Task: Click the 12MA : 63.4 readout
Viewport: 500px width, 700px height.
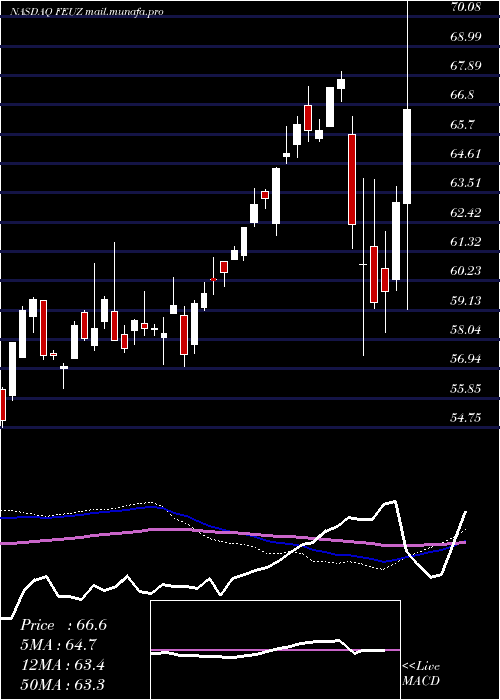Action: pyautogui.click(x=62, y=665)
